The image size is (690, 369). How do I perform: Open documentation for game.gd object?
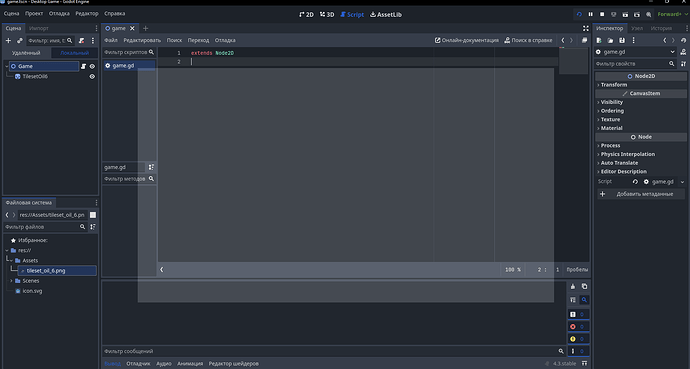pyautogui.click(x=683, y=52)
